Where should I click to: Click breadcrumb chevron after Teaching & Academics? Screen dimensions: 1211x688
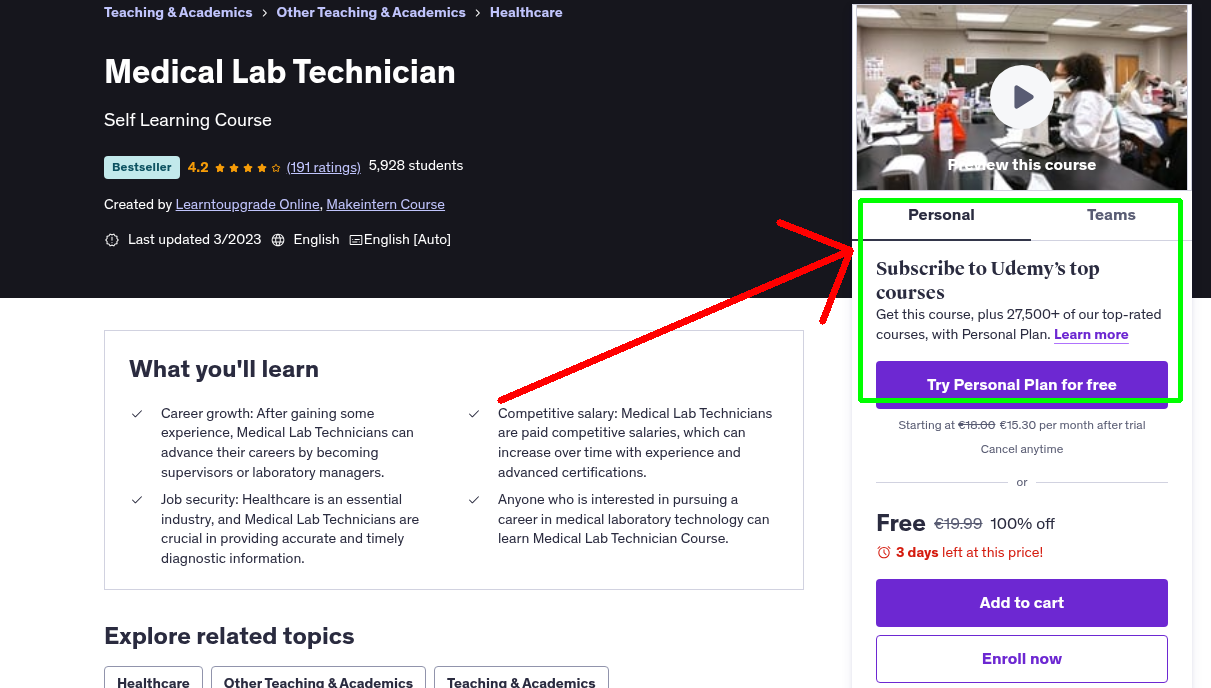click(264, 13)
